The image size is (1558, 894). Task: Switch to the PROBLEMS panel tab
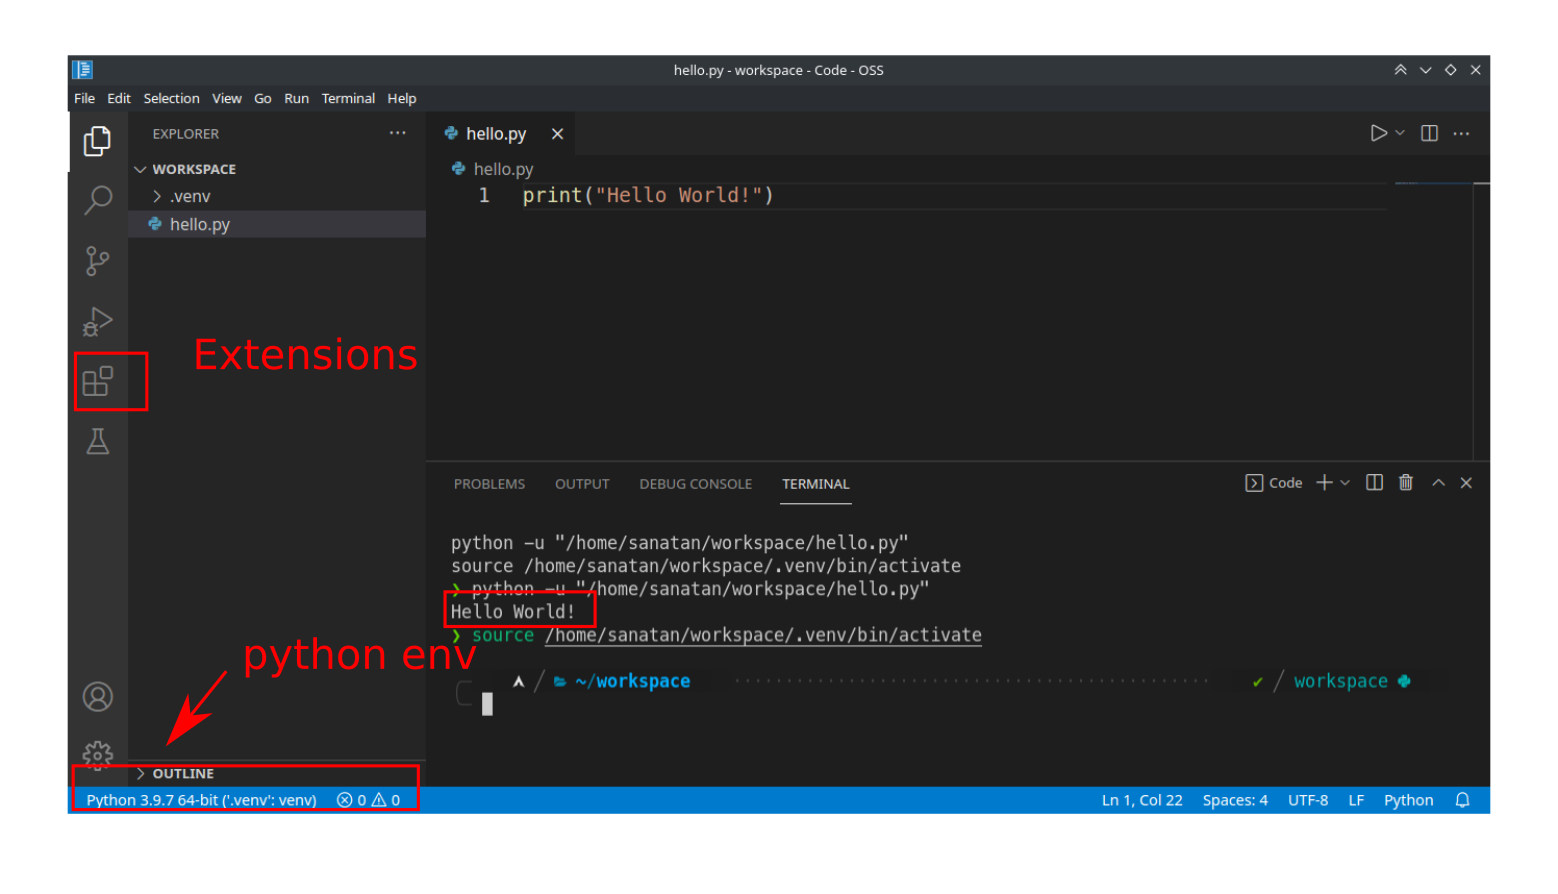489,484
